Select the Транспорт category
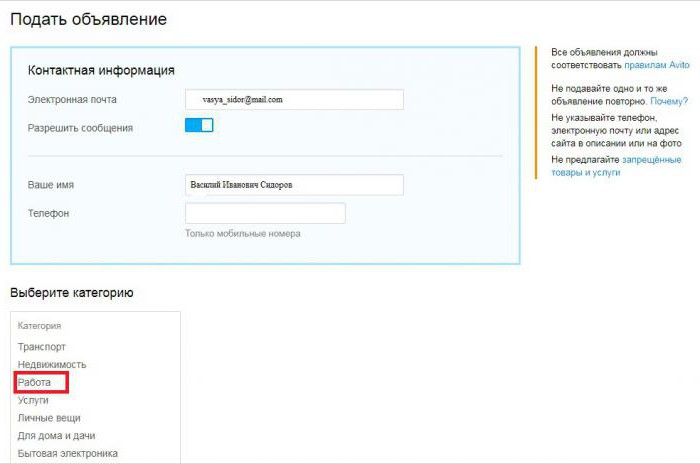This screenshot has width=700, height=464. (42, 347)
